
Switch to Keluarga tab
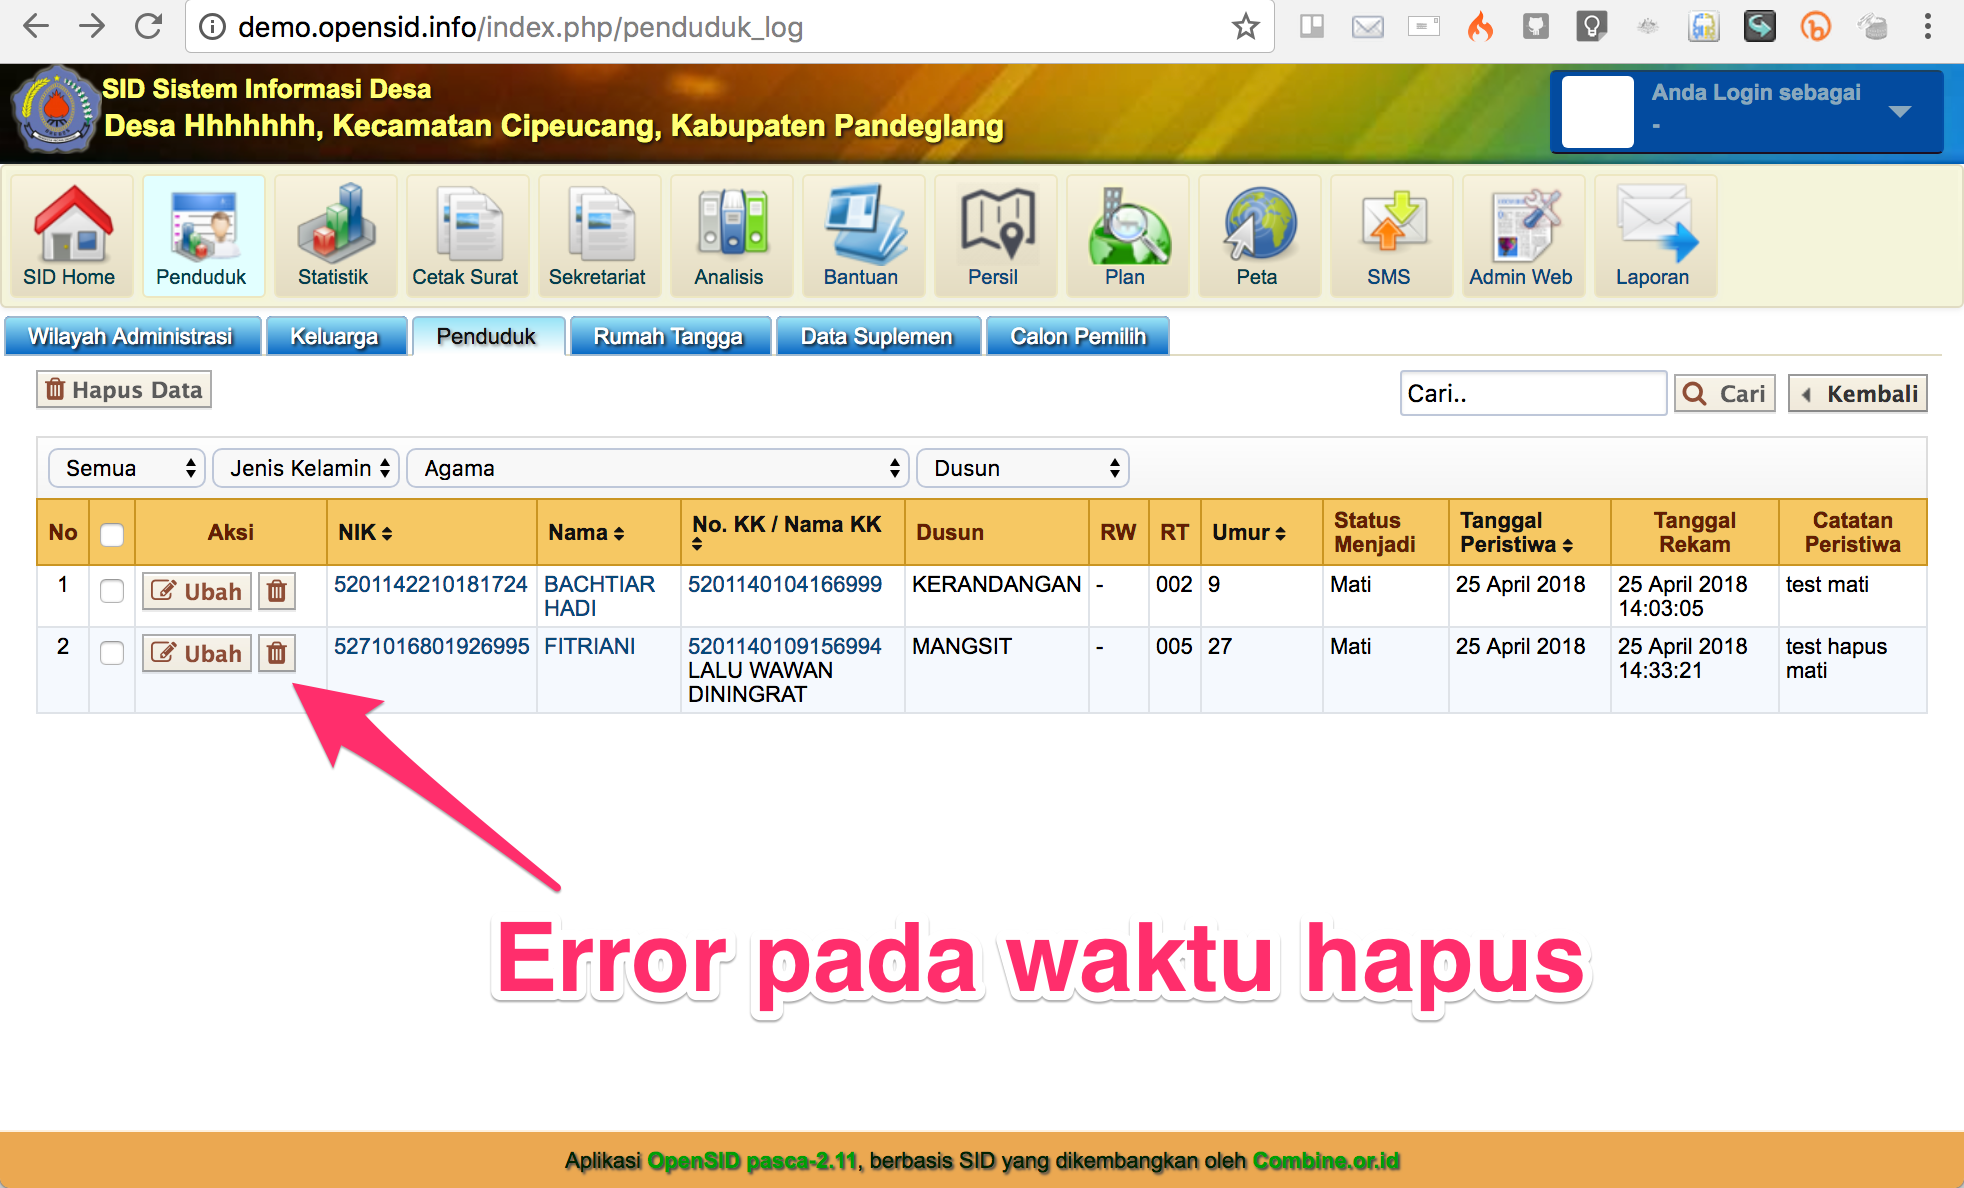coord(335,337)
